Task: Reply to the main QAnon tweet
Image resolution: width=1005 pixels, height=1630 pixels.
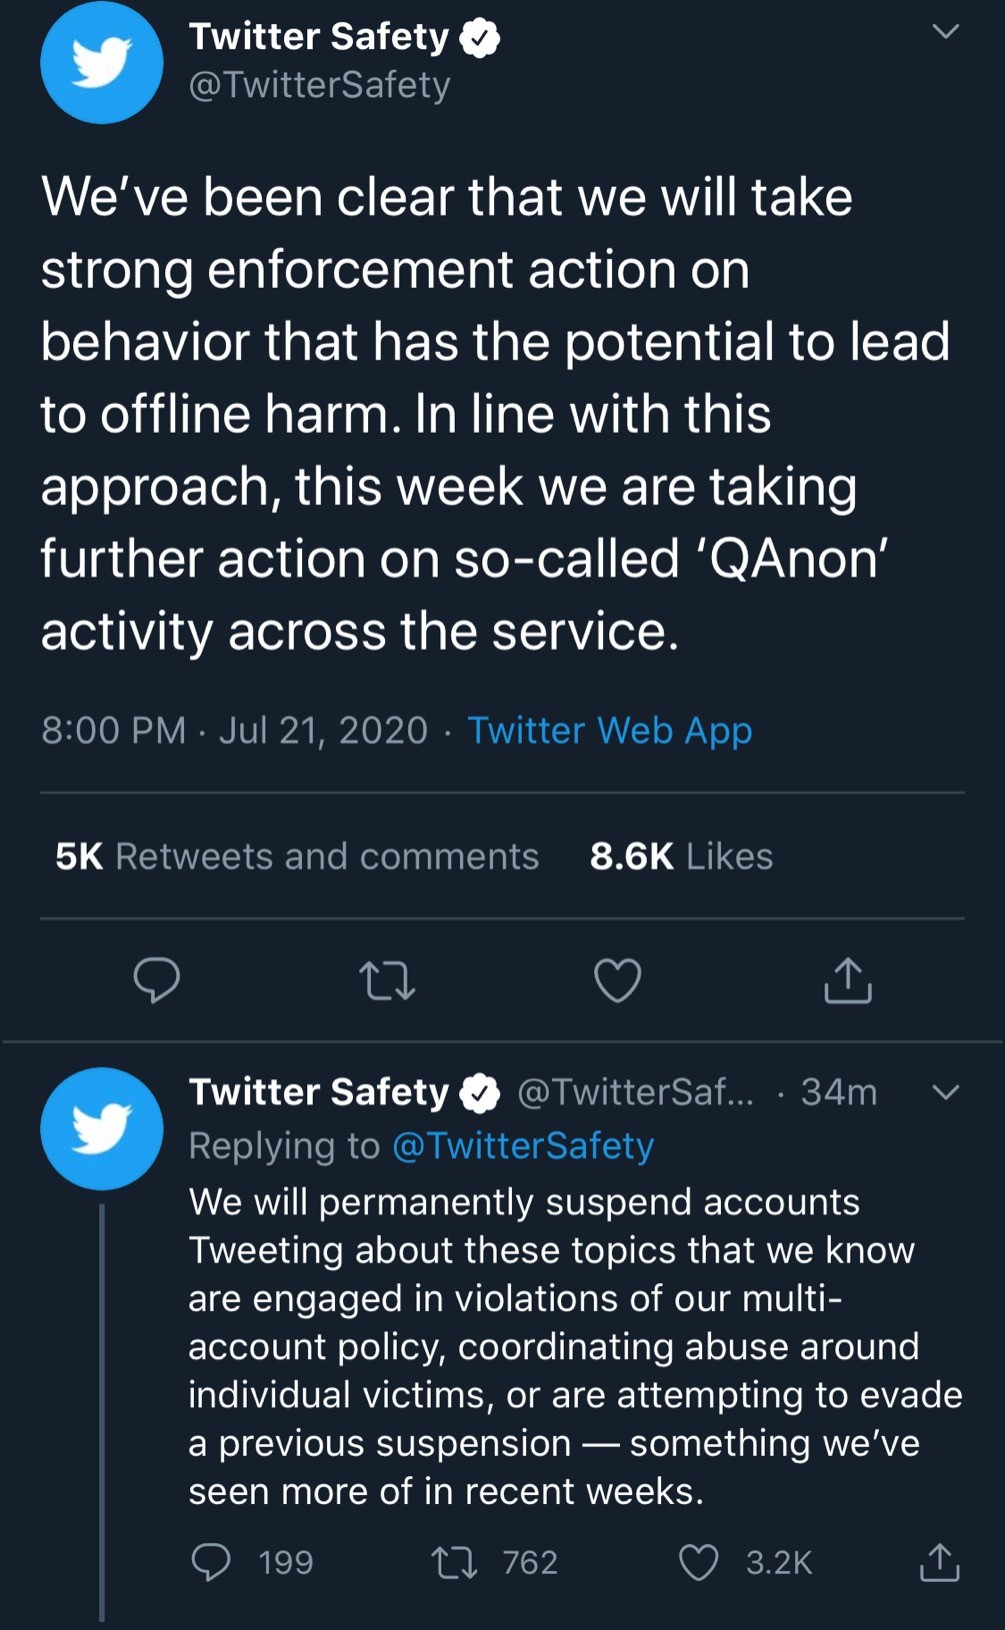Action: (x=157, y=980)
